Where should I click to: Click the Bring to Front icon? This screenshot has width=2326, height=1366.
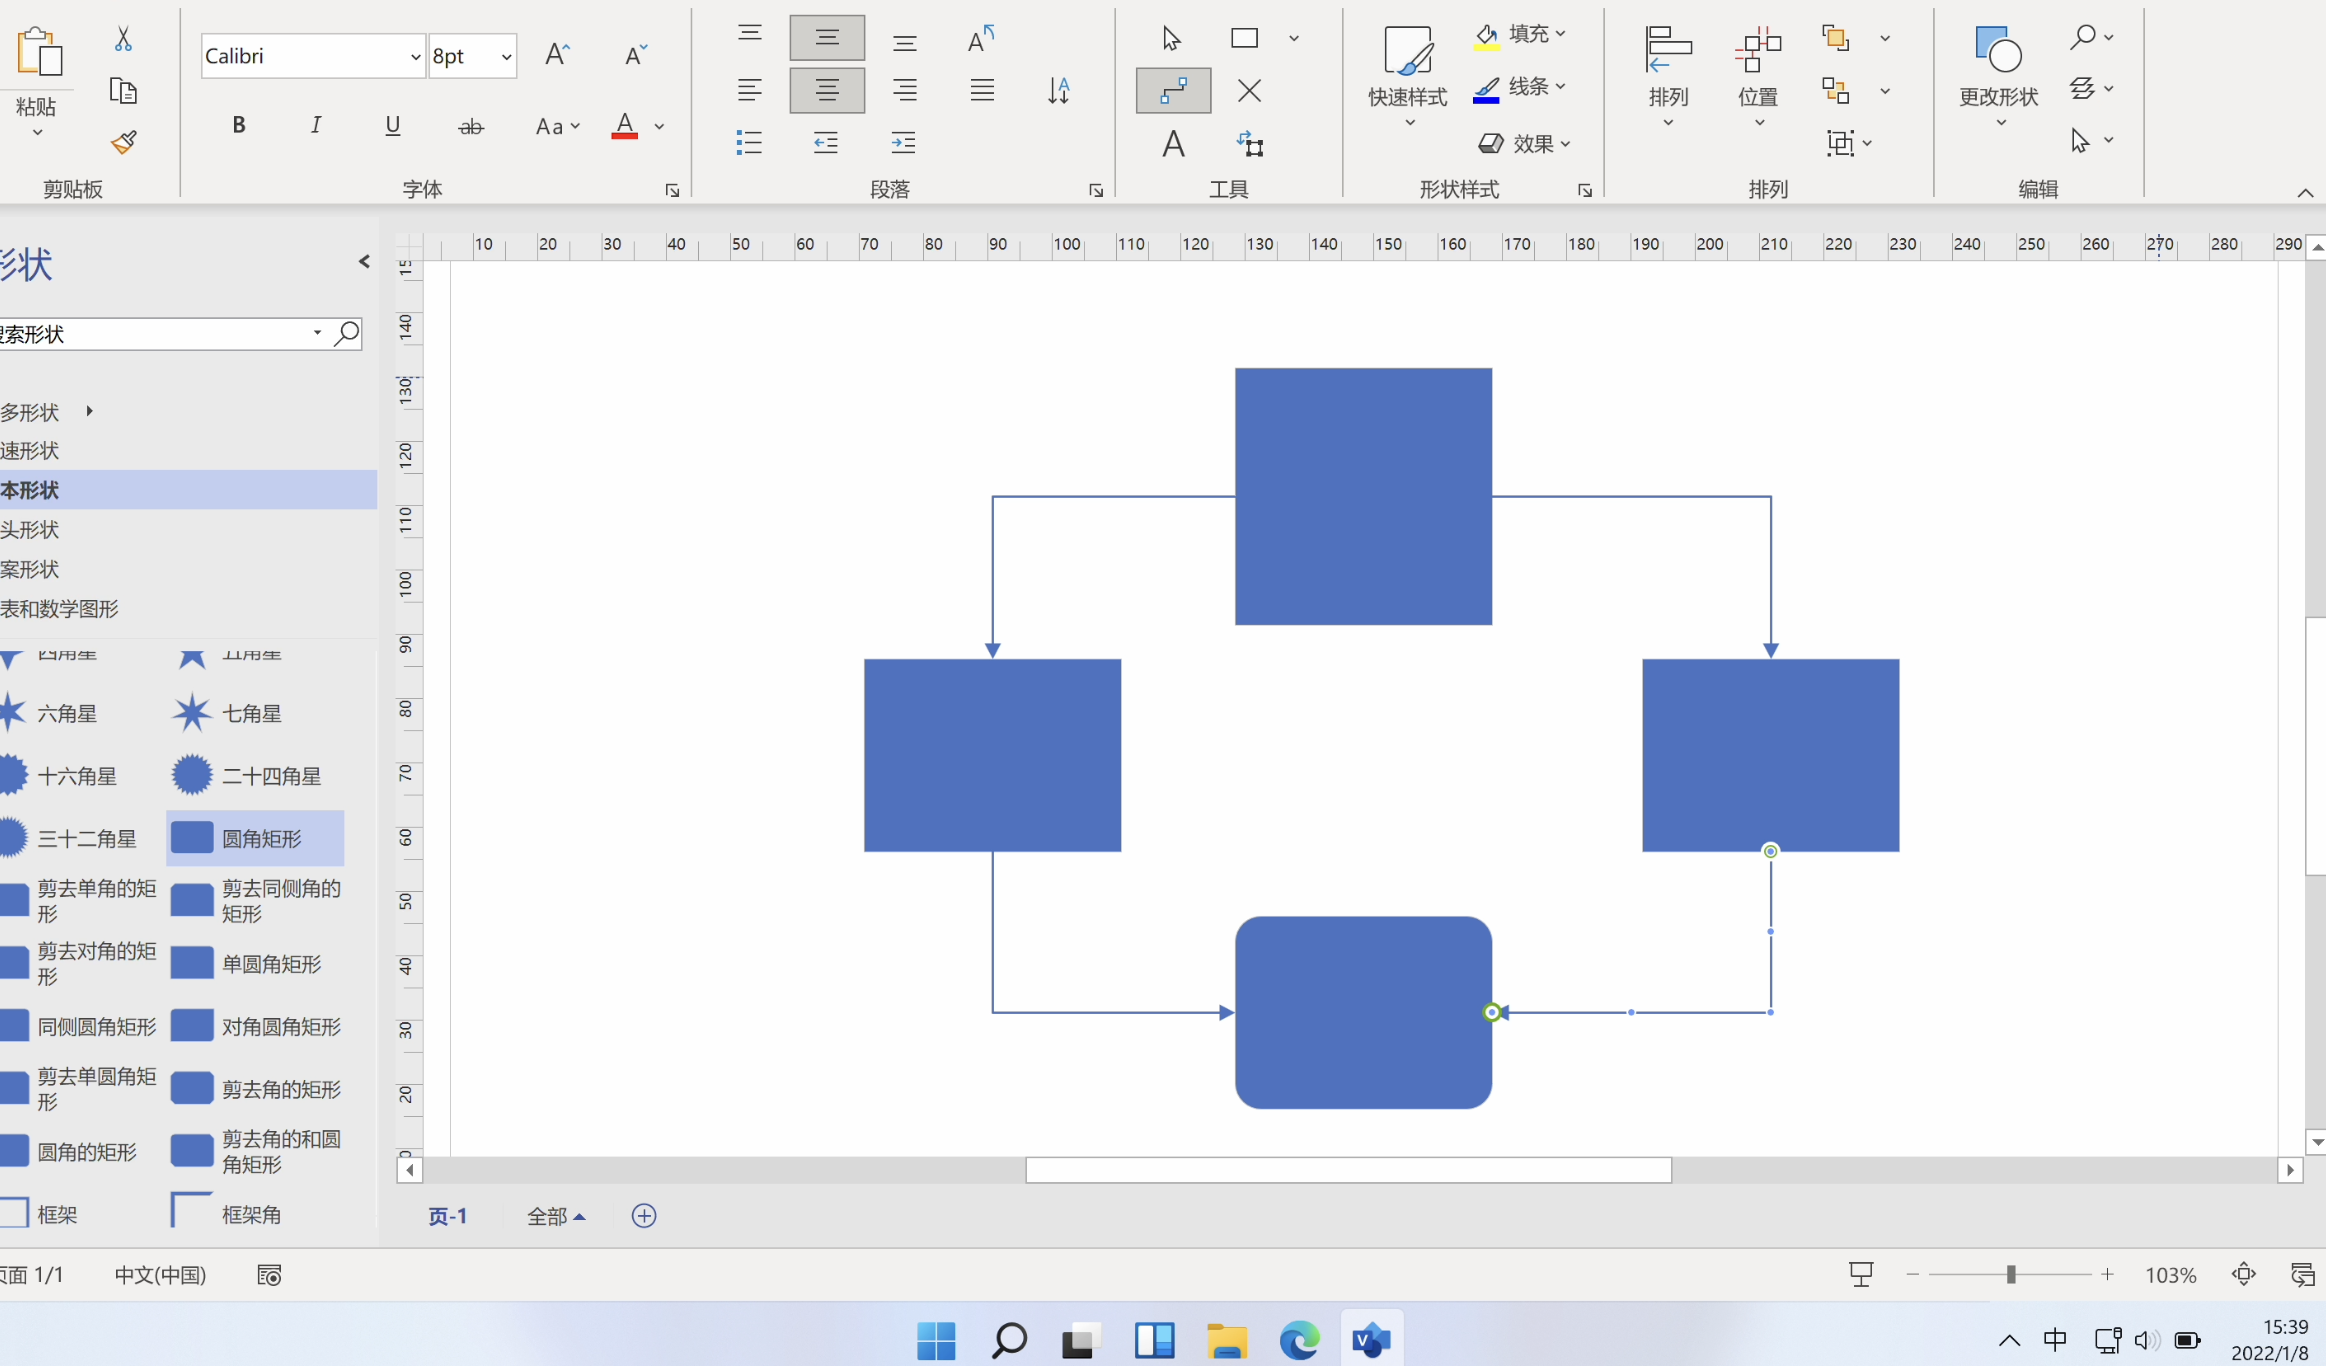(x=1836, y=38)
